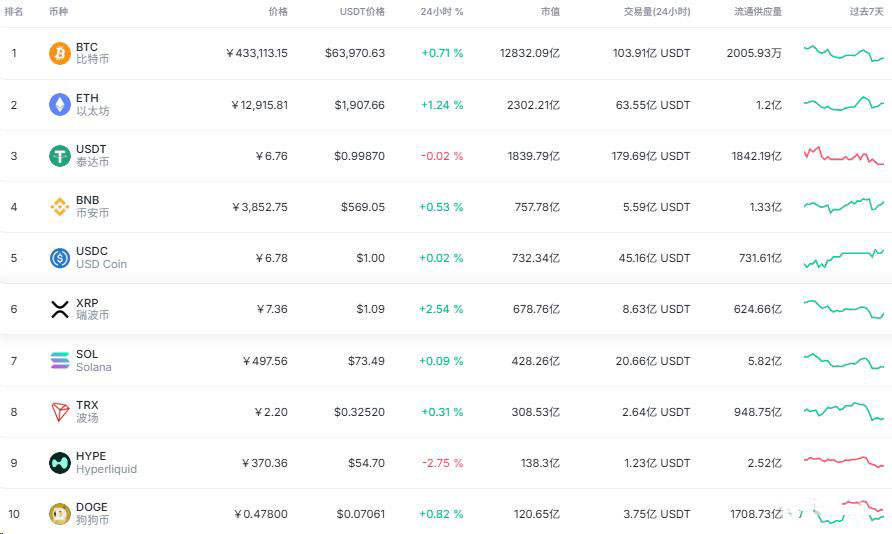This screenshot has width=892, height=534.
Task: Click the BNB yellow diamond icon
Action: [x=60, y=207]
